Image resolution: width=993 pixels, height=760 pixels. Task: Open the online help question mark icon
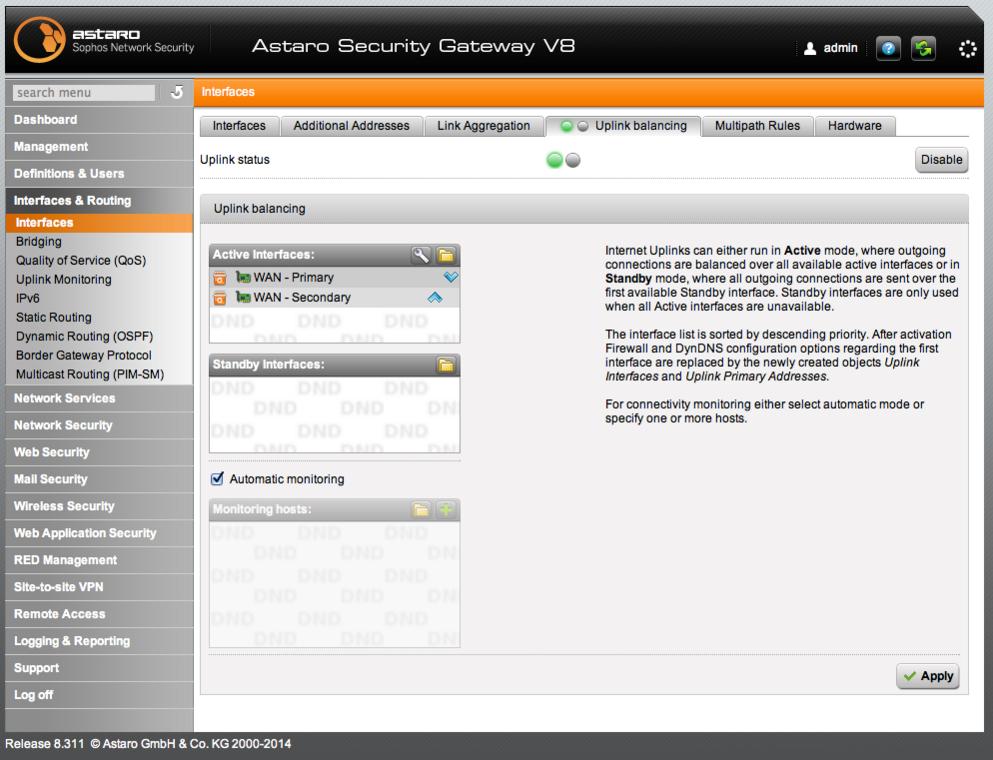point(888,48)
